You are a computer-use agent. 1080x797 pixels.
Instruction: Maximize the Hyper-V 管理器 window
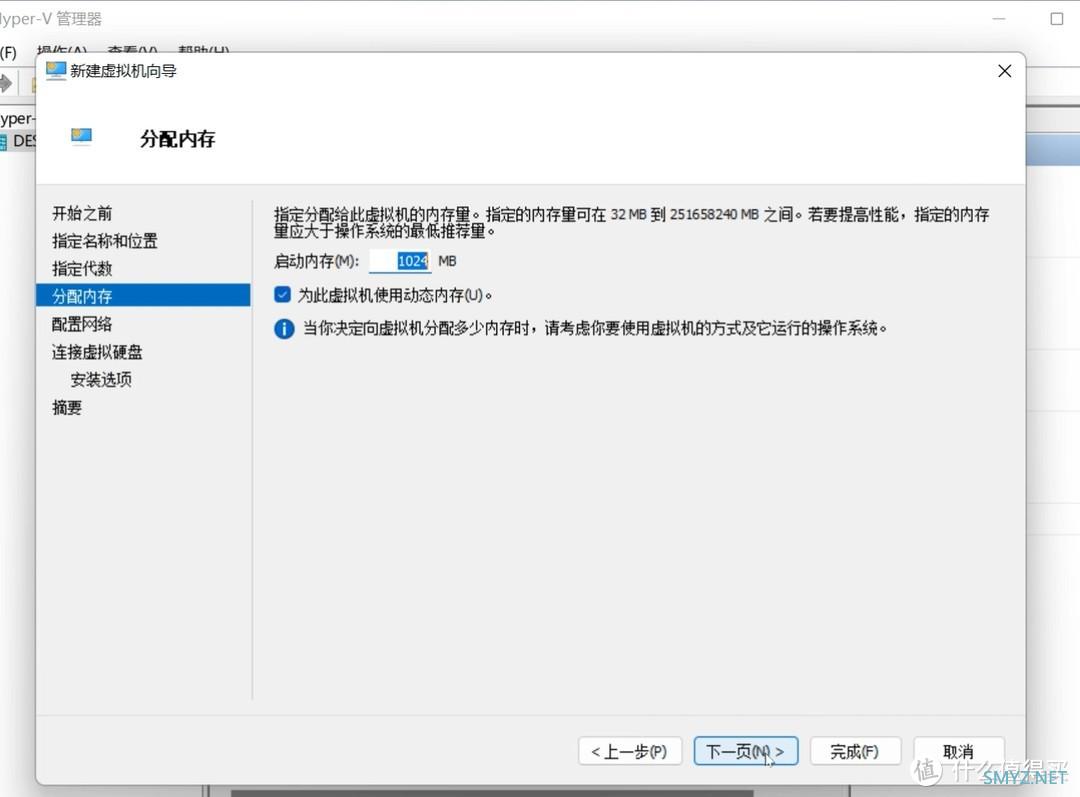click(x=1056, y=19)
